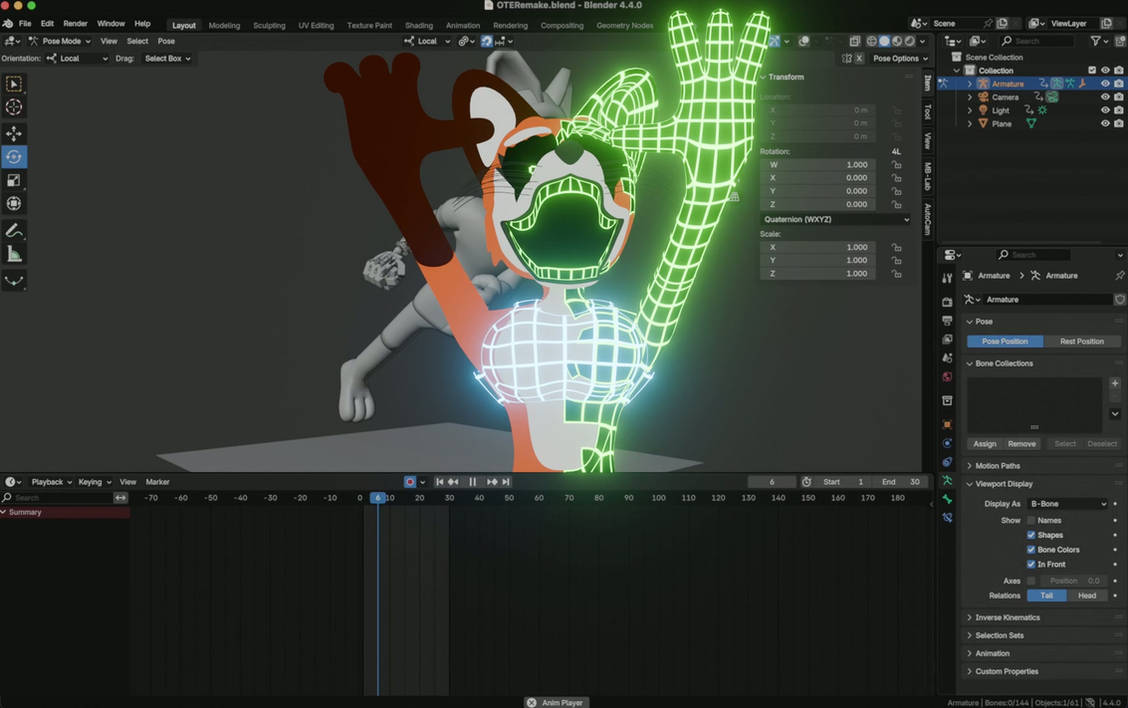
Task: Click the Remove bone collection button
Action: tap(1022, 444)
